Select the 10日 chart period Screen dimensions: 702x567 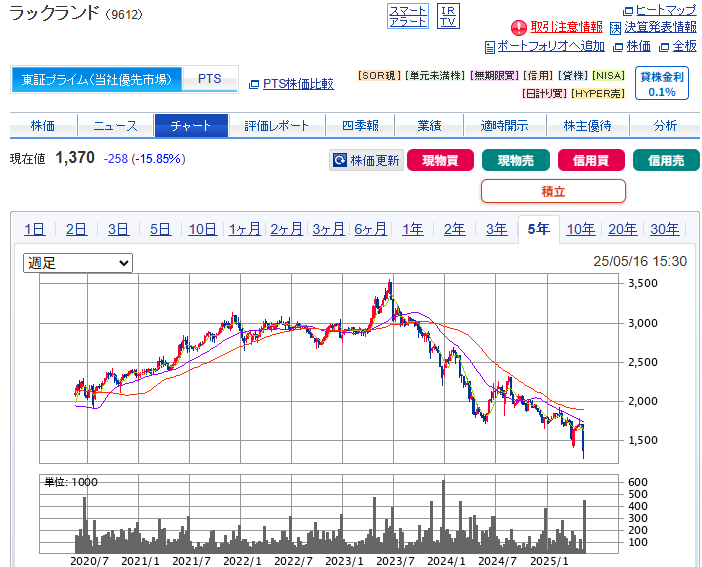click(x=202, y=229)
